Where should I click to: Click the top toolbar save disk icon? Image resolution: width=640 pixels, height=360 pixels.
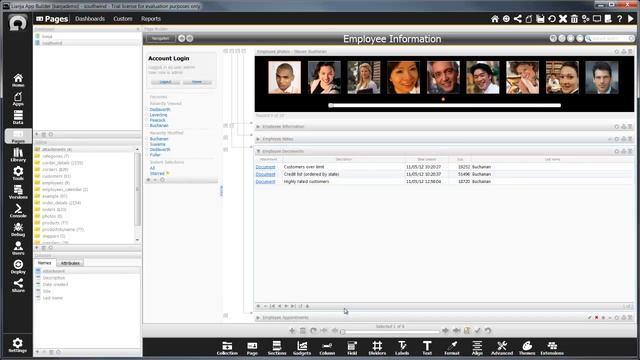coord(540,19)
